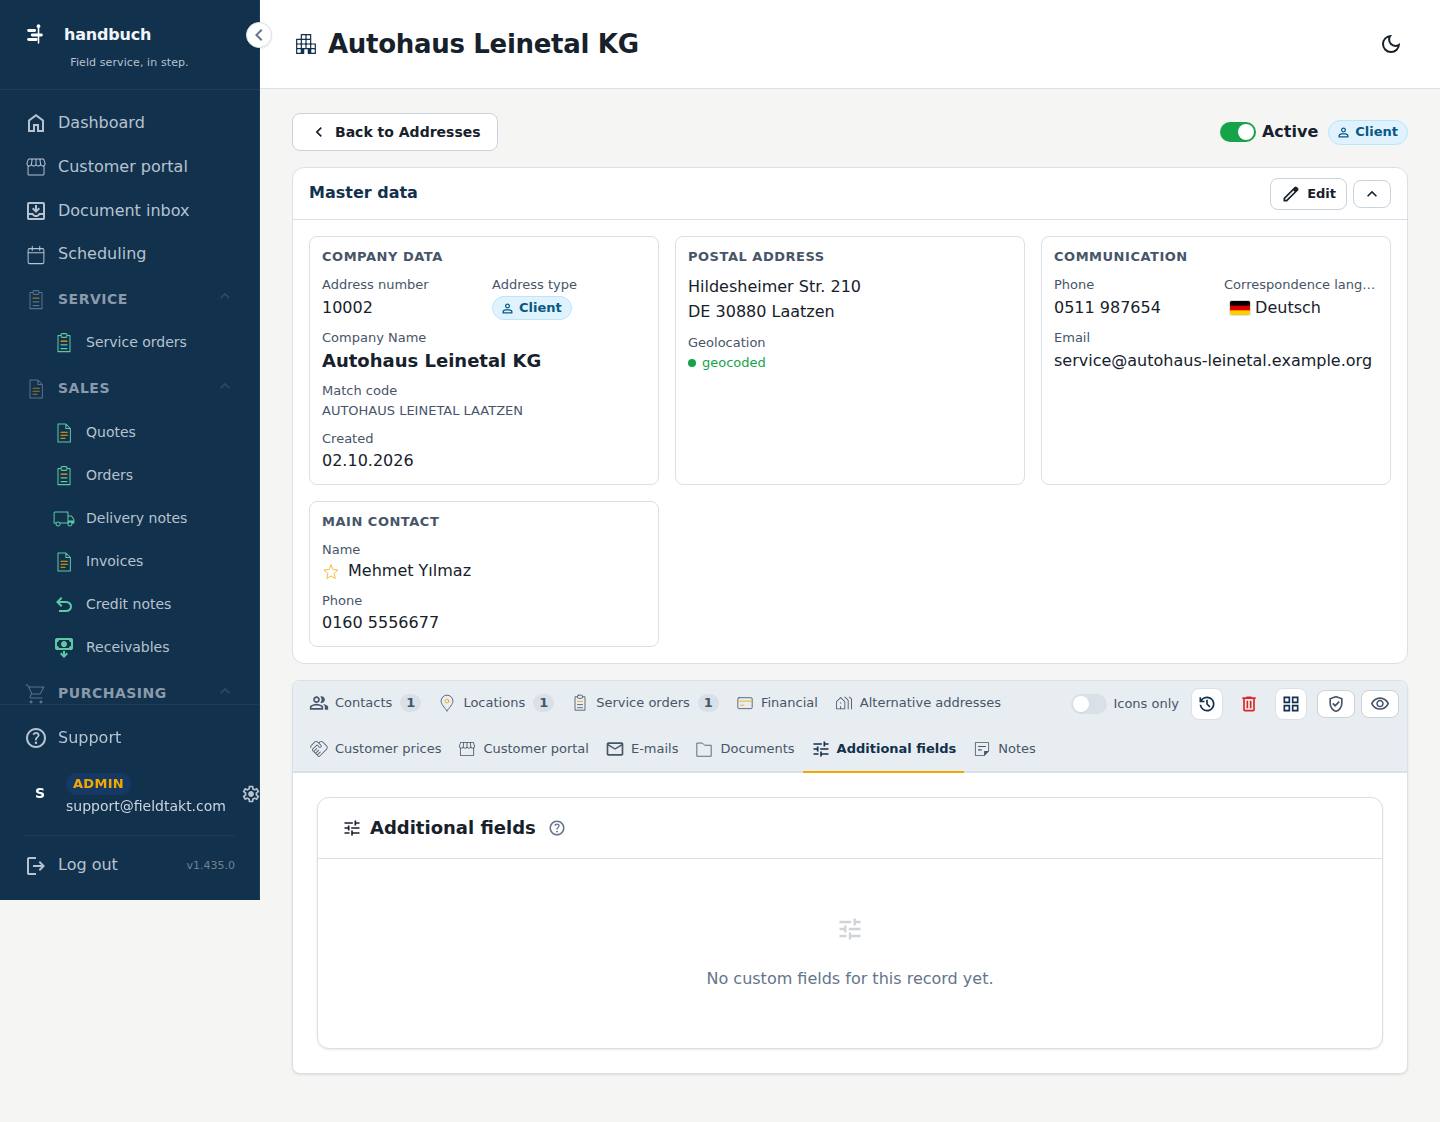The image size is (1440, 1122).
Task: Open Support from the sidebar
Action: coord(130,738)
